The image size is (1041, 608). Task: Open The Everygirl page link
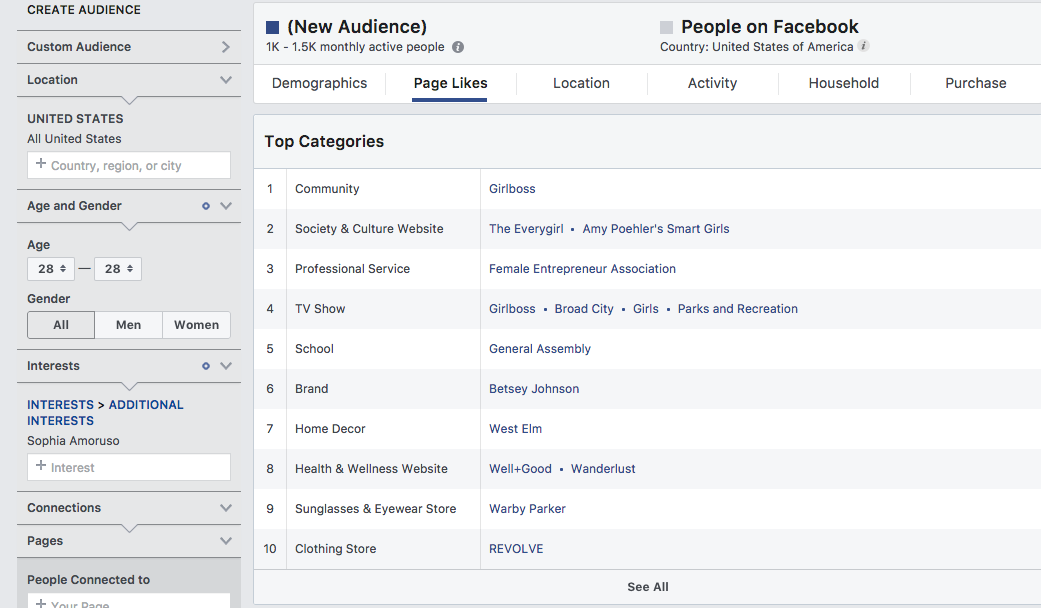[526, 229]
